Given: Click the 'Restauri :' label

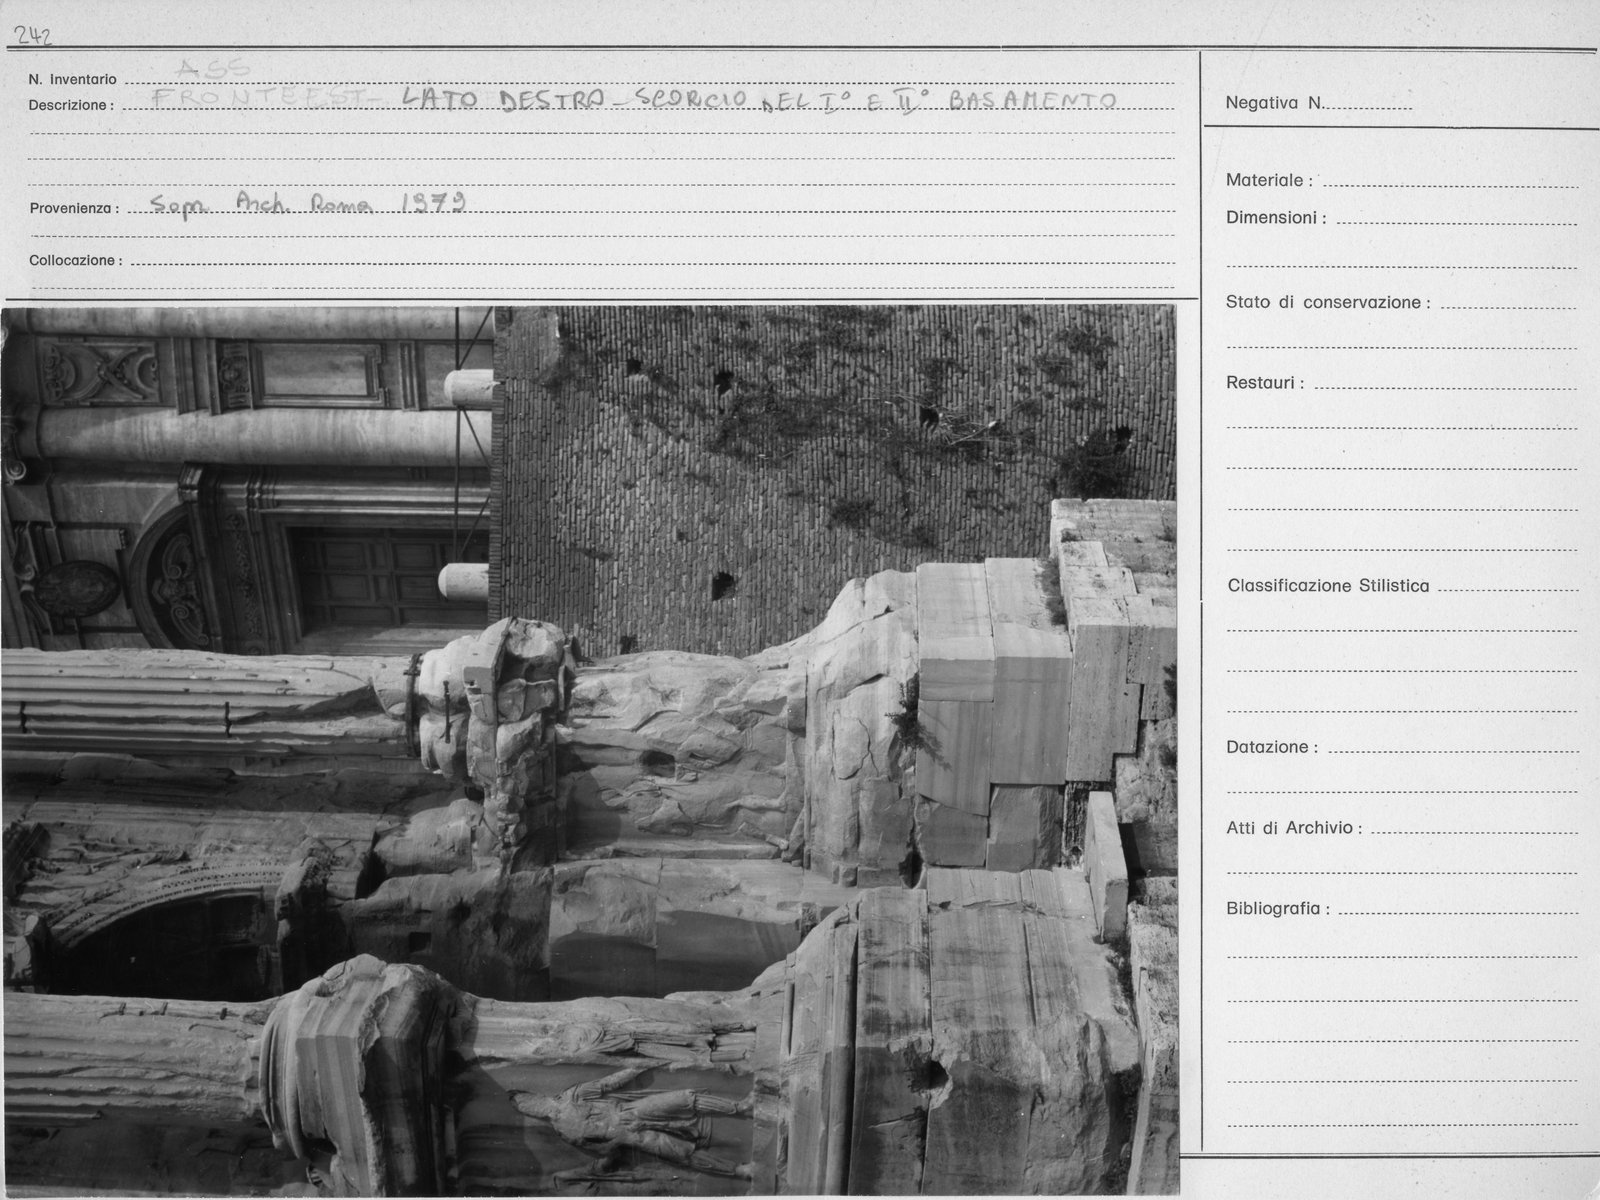Looking at the screenshot, I should (x=1264, y=383).
